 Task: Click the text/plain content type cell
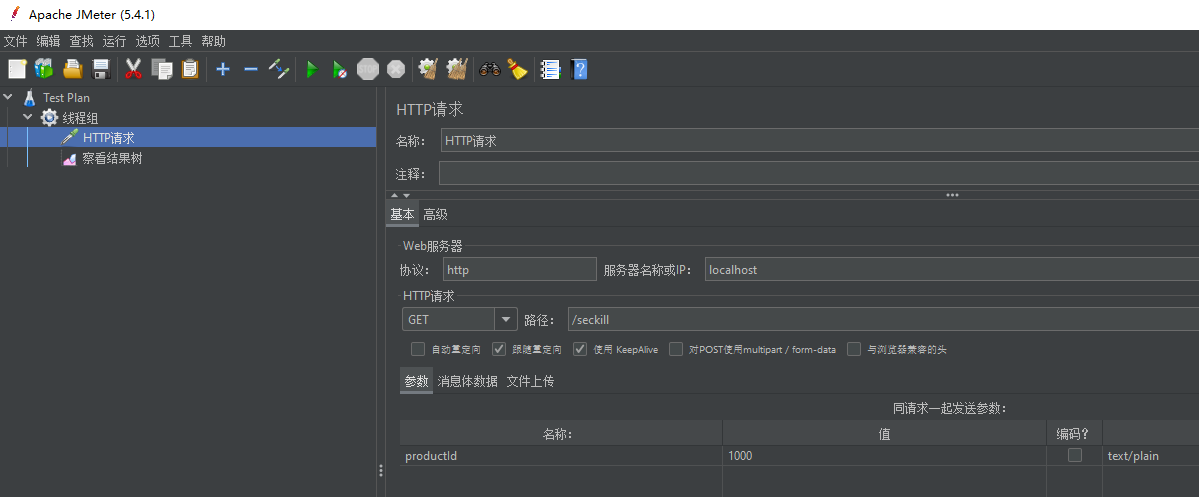[1151, 456]
